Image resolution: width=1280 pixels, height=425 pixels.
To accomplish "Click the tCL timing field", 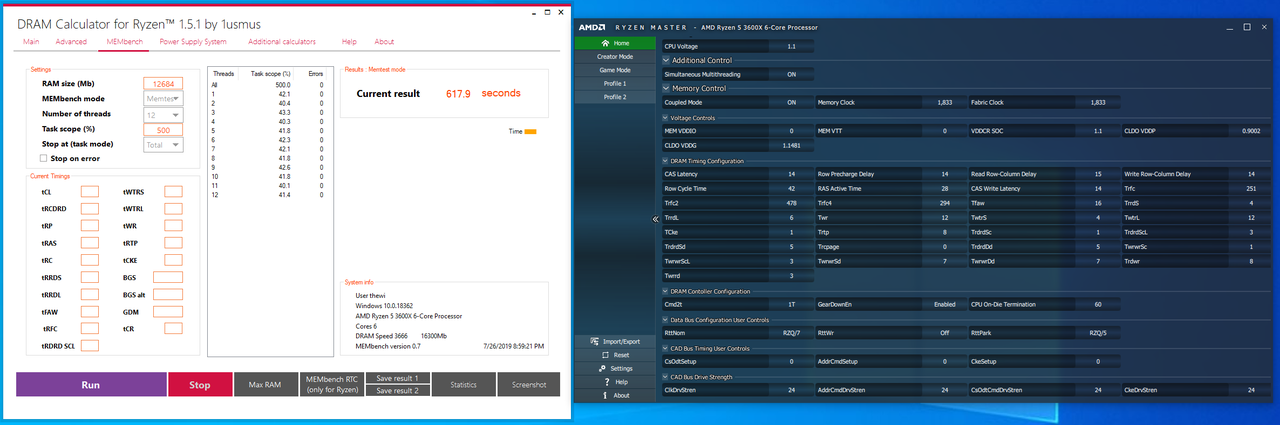I will 90,191.
